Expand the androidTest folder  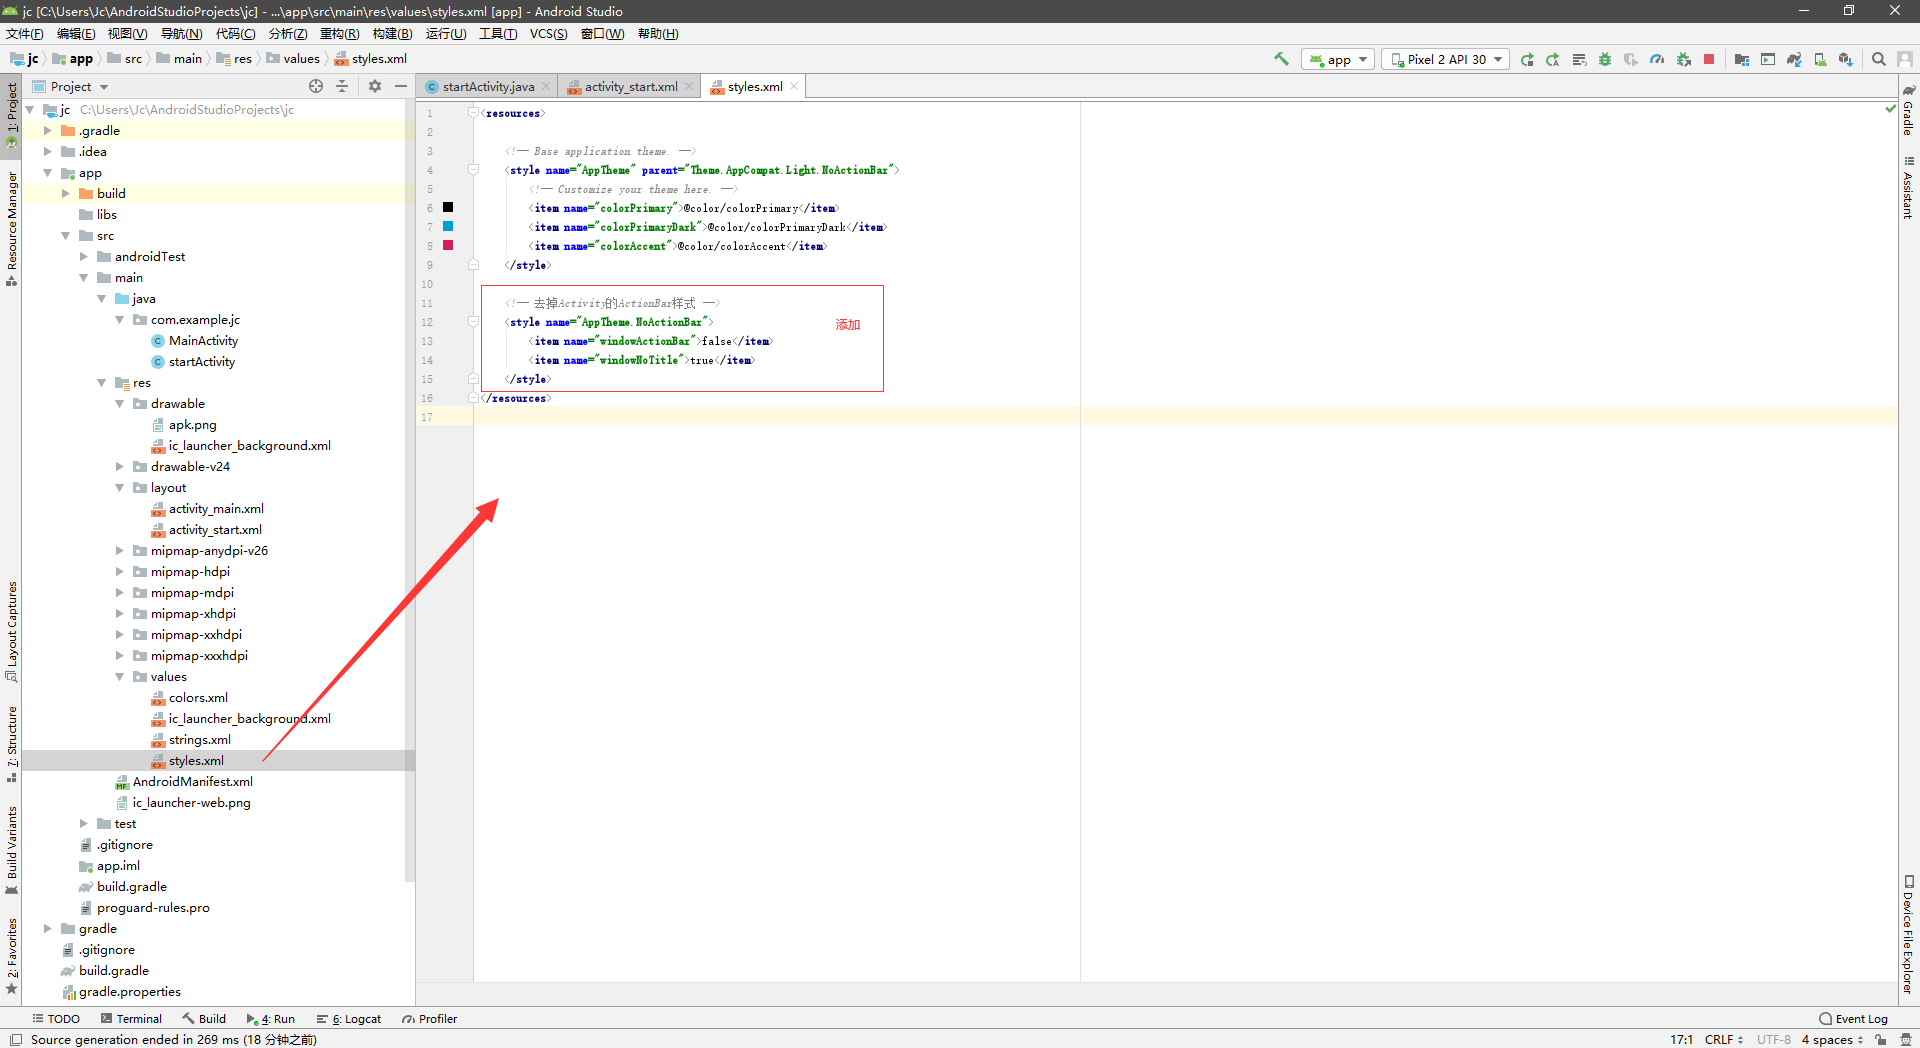tap(83, 257)
